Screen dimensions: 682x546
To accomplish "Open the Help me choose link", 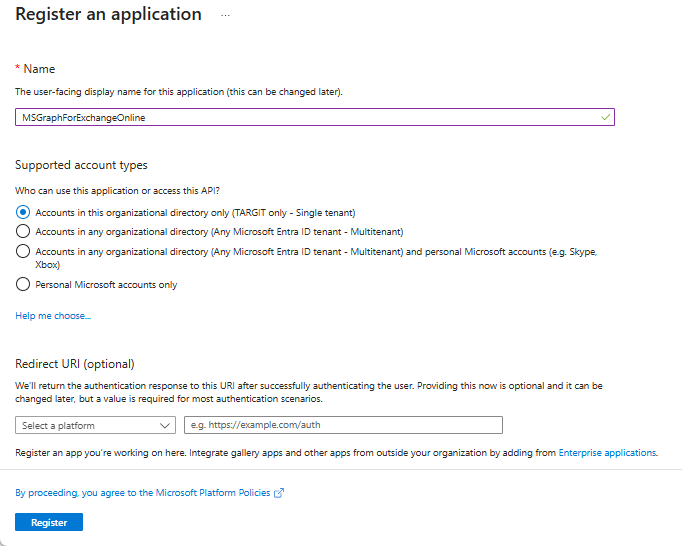I will coord(53,316).
